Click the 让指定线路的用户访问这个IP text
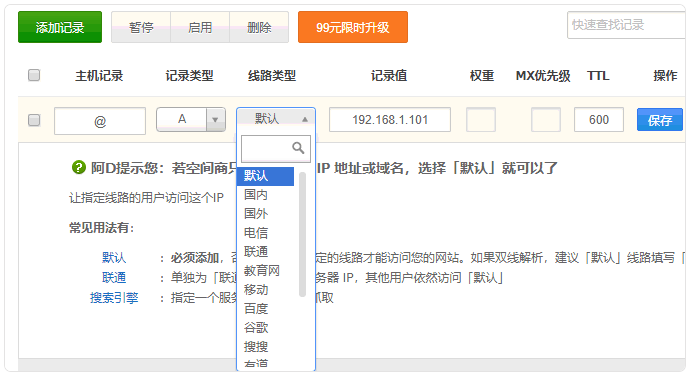The image size is (690, 377). click(x=146, y=198)
